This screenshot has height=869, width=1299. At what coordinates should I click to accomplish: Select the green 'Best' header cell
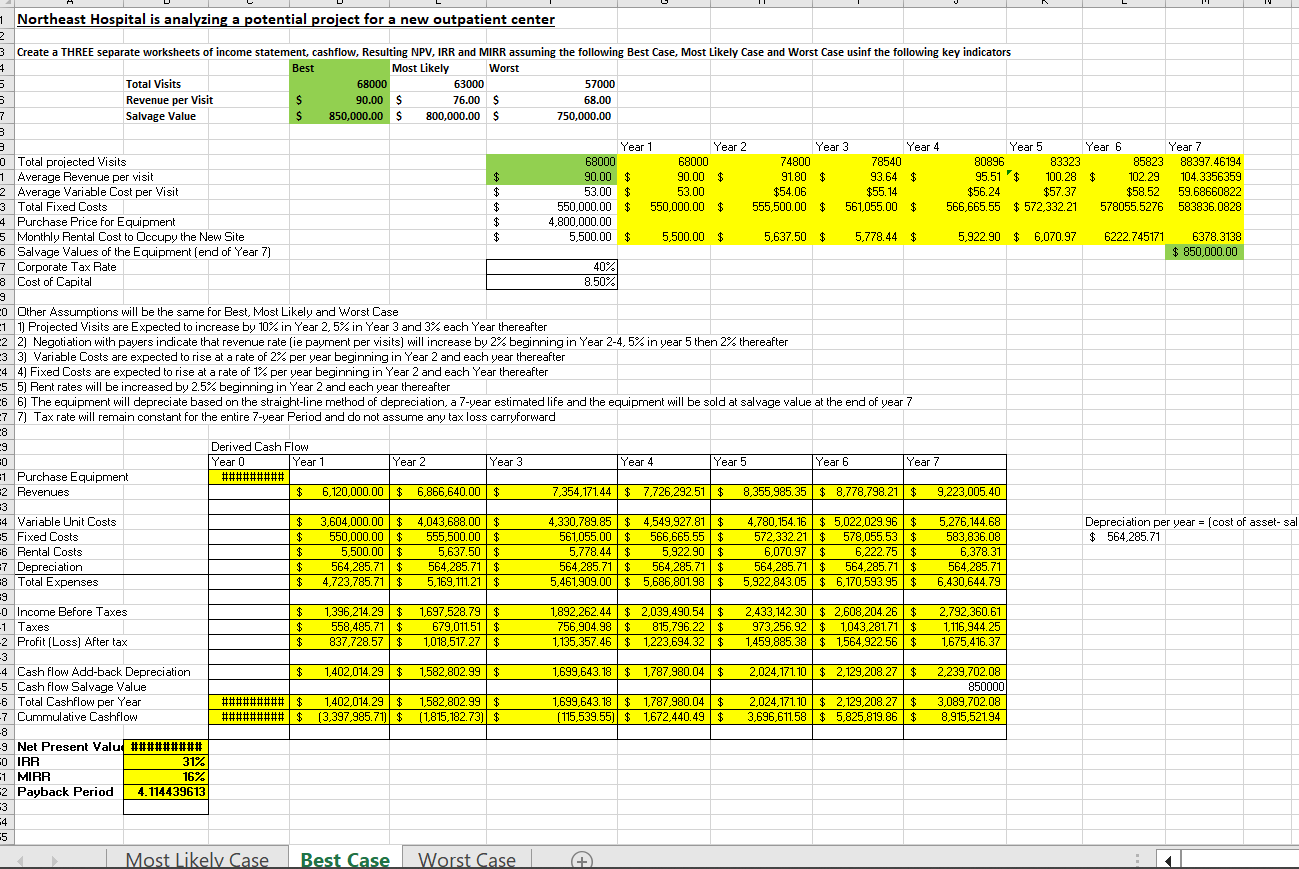pyautogui.click(x=338, y=68)
